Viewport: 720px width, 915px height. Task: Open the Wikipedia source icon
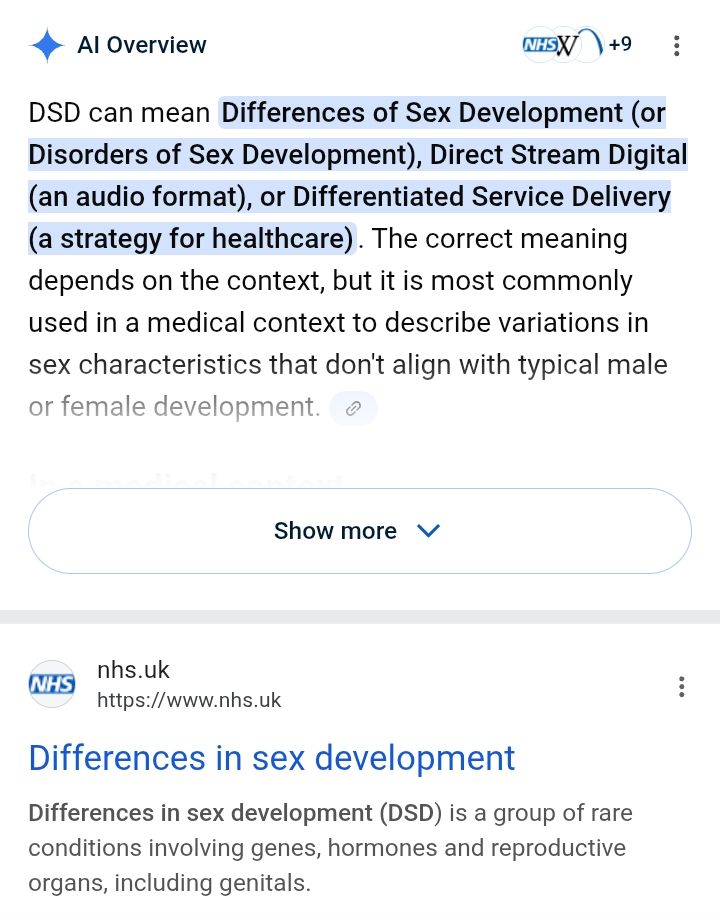[566, 45]
